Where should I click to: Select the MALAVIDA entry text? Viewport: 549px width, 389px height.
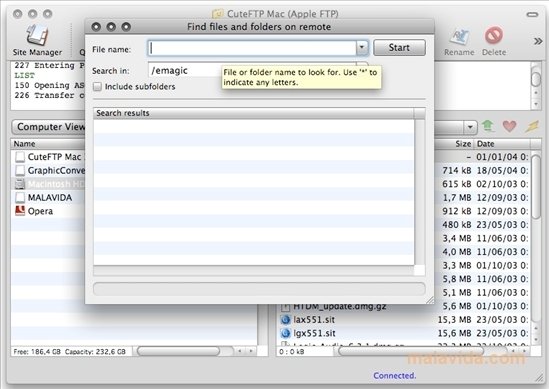[x=50, y=197]
